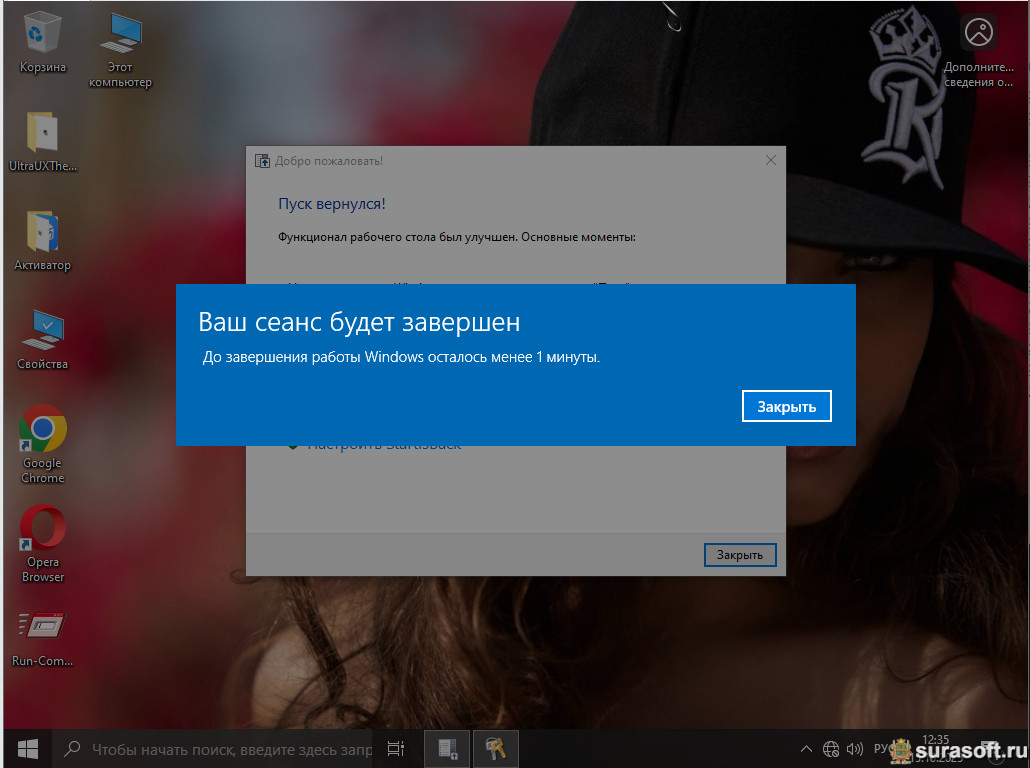Switch to the taskbar app with keys icon
Viewport: 1030px width, 768px height.
tap(496, 748)
